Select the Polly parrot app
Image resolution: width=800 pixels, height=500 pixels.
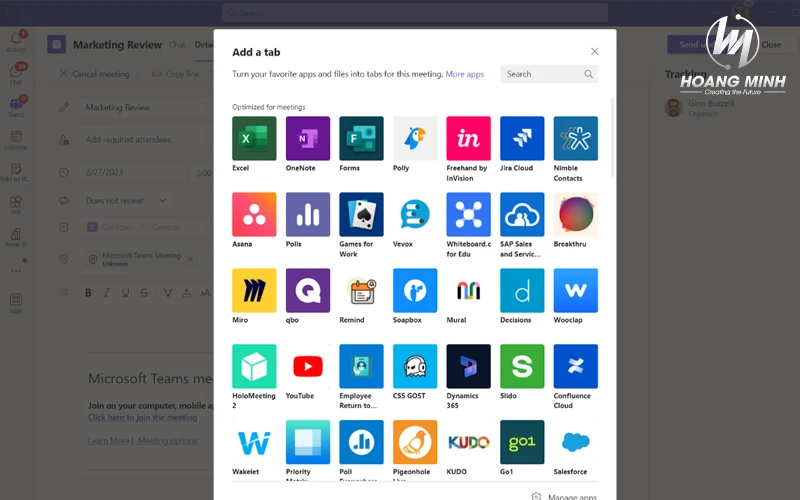pyautogui.click(x=415, y=138)
